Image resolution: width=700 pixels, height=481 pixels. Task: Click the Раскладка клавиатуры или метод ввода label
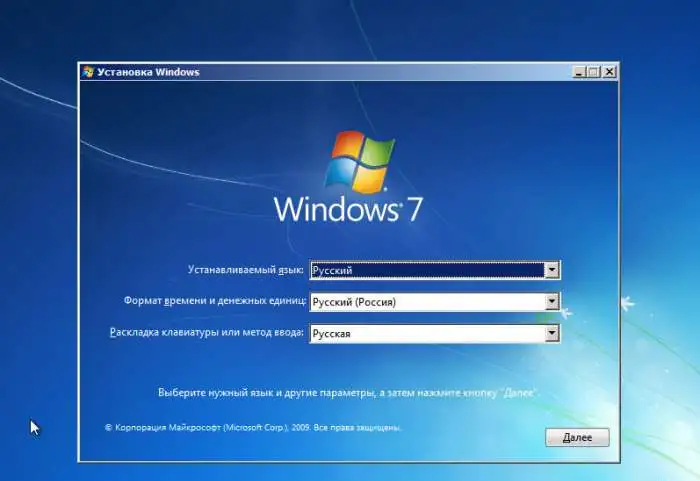point(207,332)
